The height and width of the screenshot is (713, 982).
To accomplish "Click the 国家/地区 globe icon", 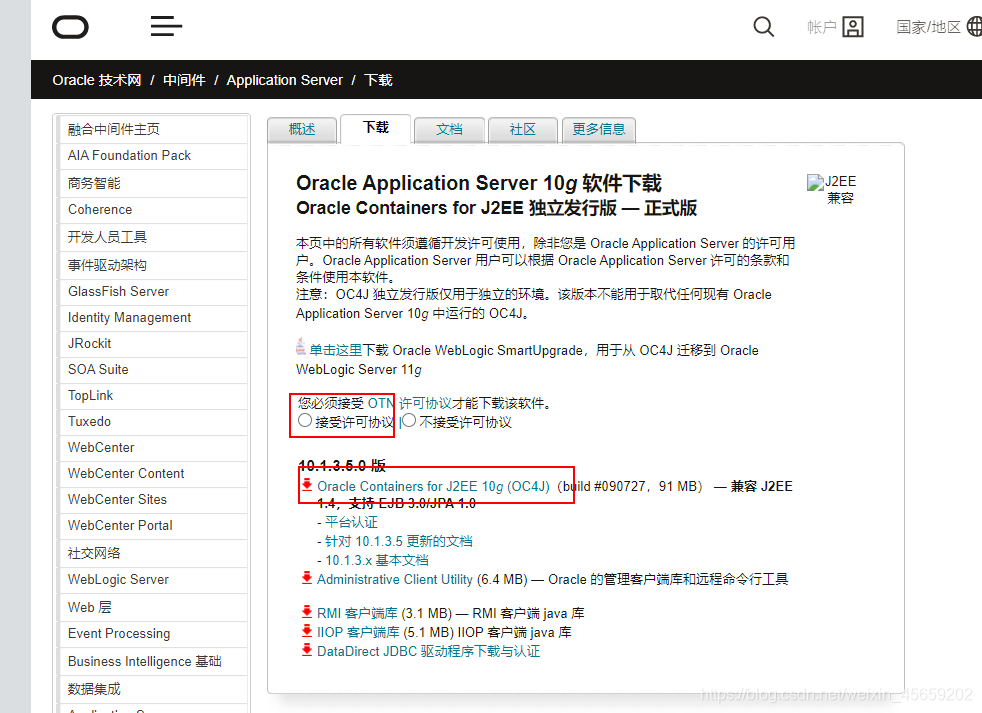I will [972, 27].
